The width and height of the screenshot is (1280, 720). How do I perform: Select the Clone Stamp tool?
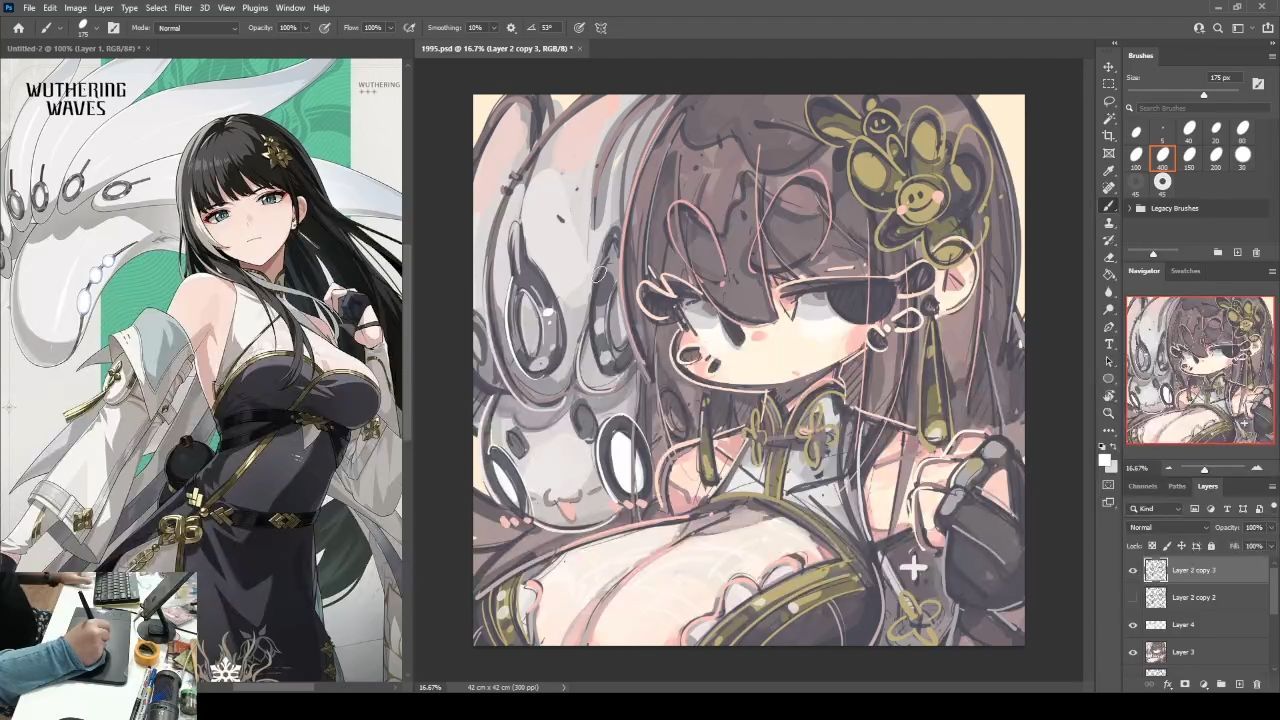click(1109, 222)
